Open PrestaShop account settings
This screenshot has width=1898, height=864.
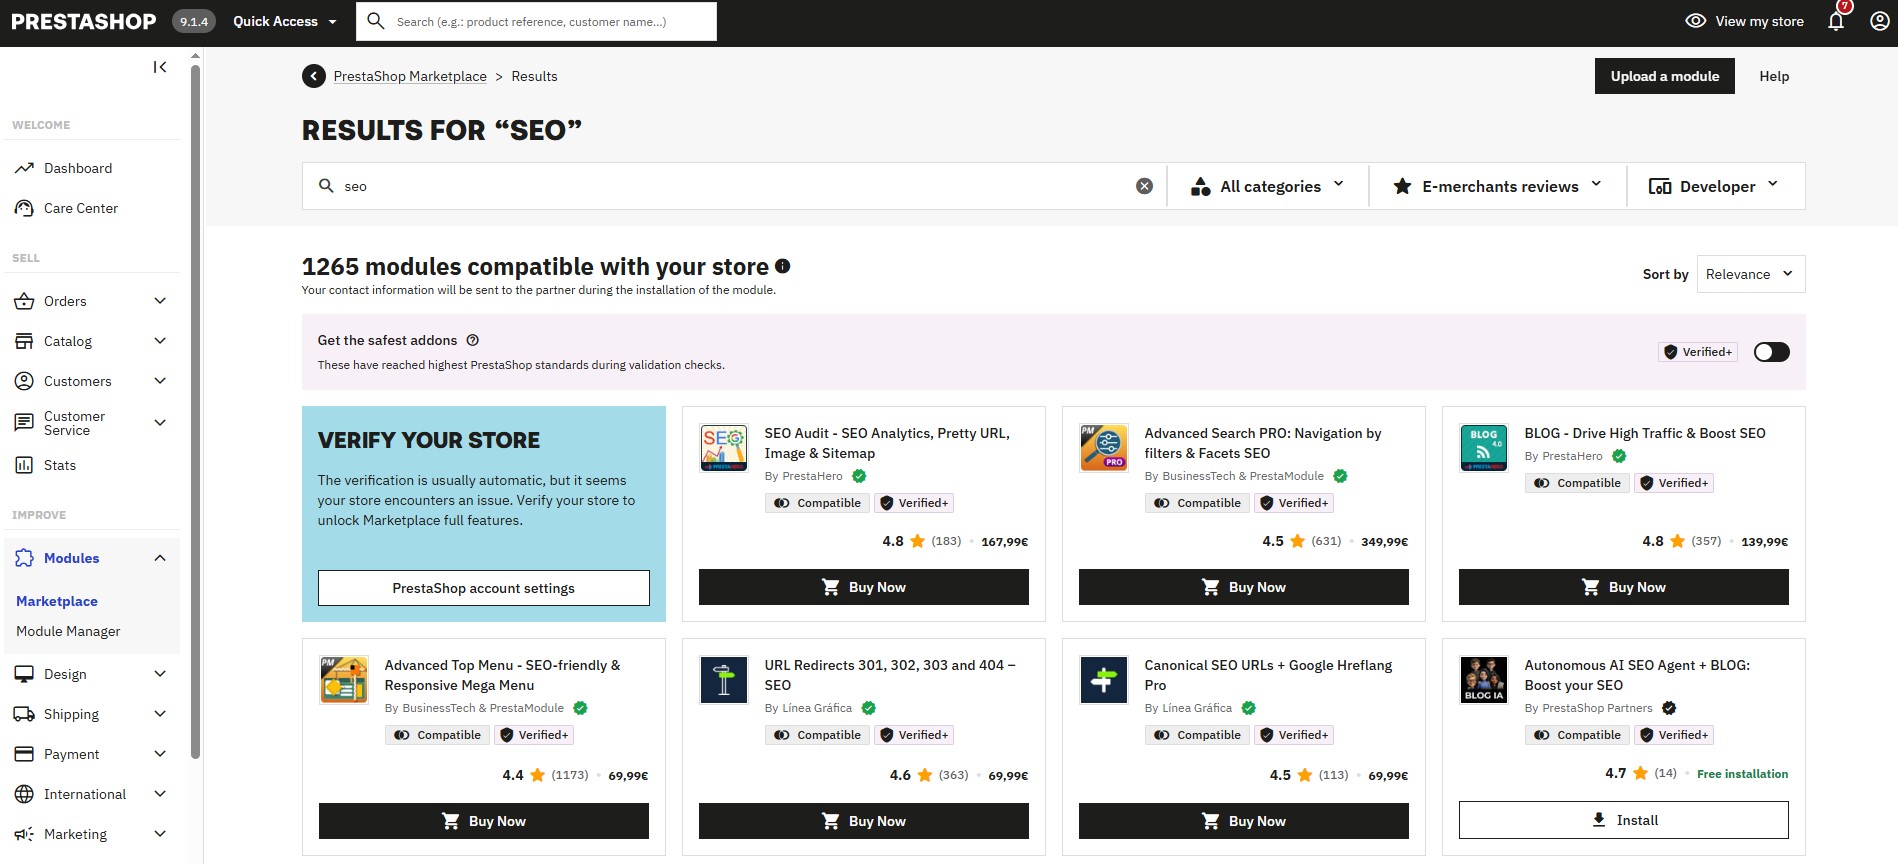pyautogui.click(x=484, y=588)
